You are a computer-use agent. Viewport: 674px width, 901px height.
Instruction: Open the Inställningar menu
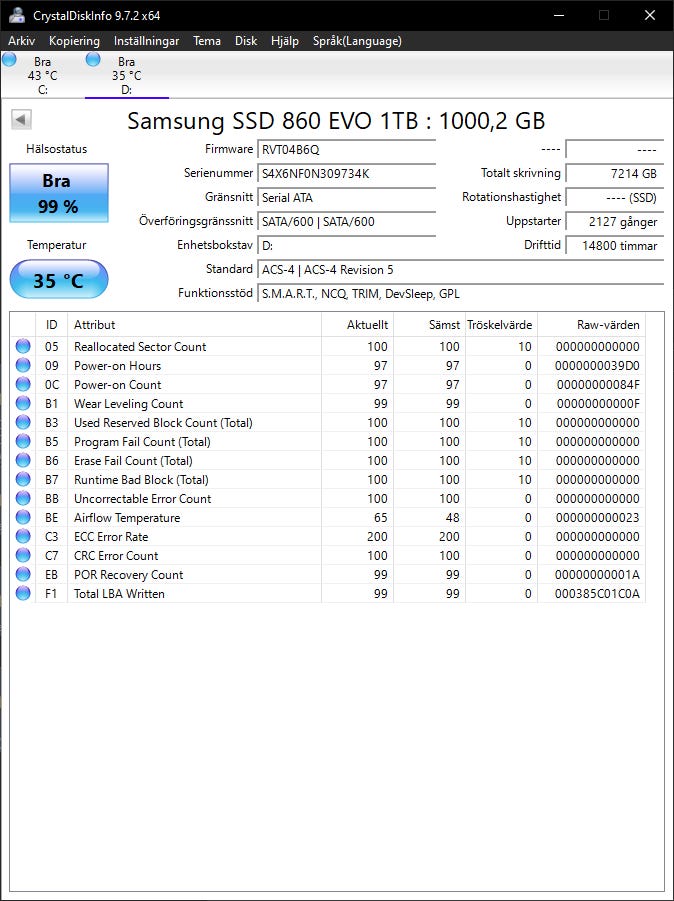click(146, 41)
